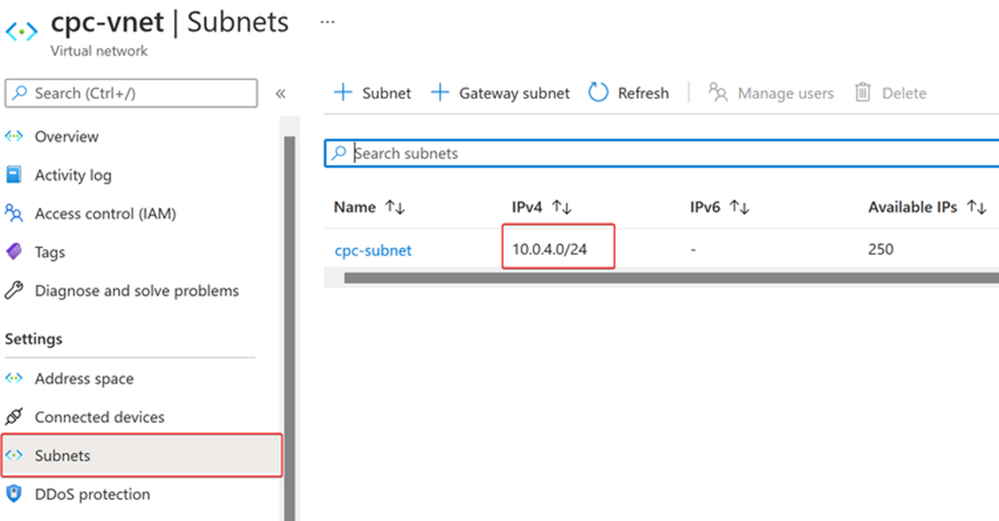Image resolution: width=999 pixels, height=521 pixels.
Task: Sort the Name column
Action: point(396,207)
